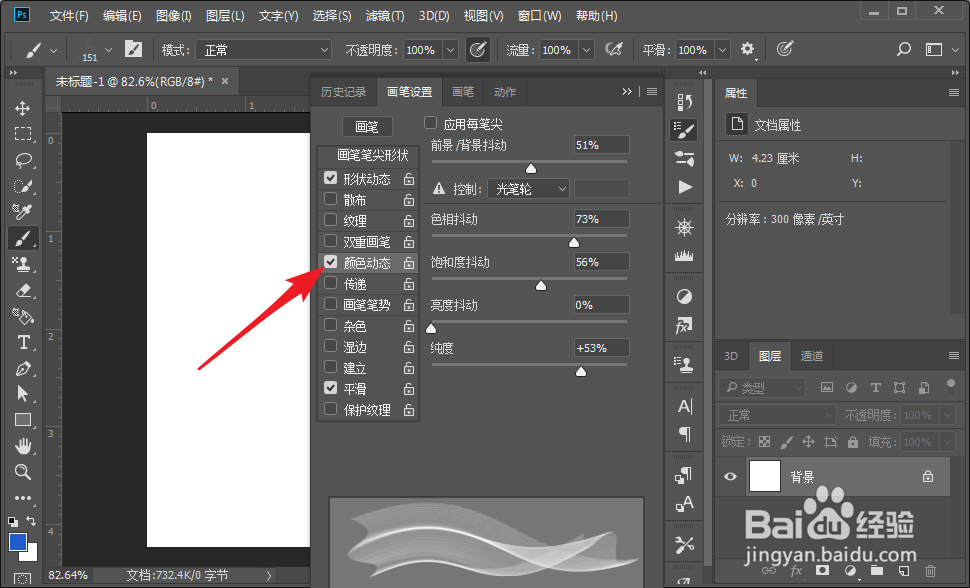Viewport: 970px width, 588px height.
Task: Switch to the 历史记录 panel tab
Action: point(344,91)
